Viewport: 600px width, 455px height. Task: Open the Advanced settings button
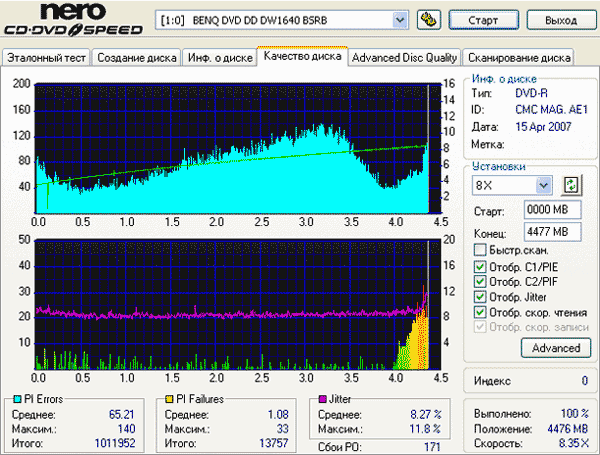556,348
